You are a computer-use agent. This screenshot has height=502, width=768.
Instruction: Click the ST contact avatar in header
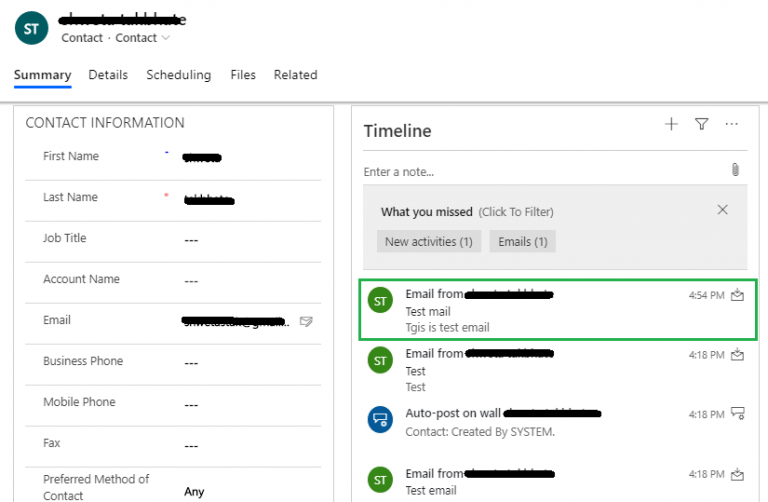point(31,28)
